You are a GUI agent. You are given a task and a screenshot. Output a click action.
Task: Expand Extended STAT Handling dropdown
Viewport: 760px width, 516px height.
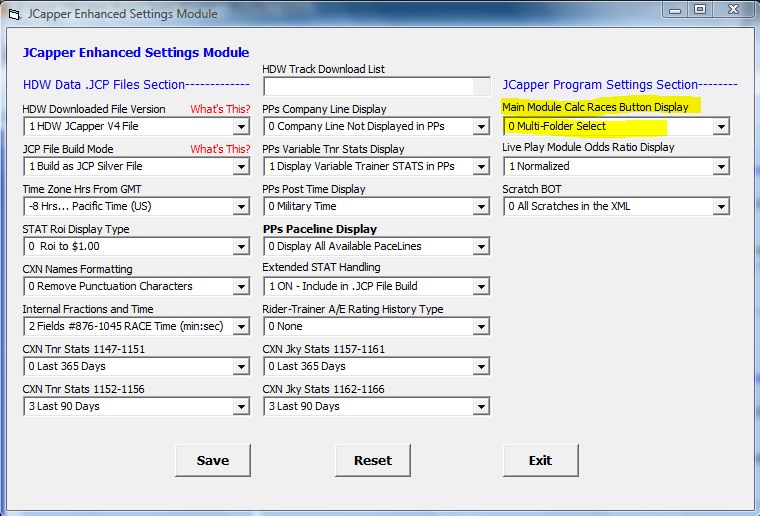pos(481,287)
